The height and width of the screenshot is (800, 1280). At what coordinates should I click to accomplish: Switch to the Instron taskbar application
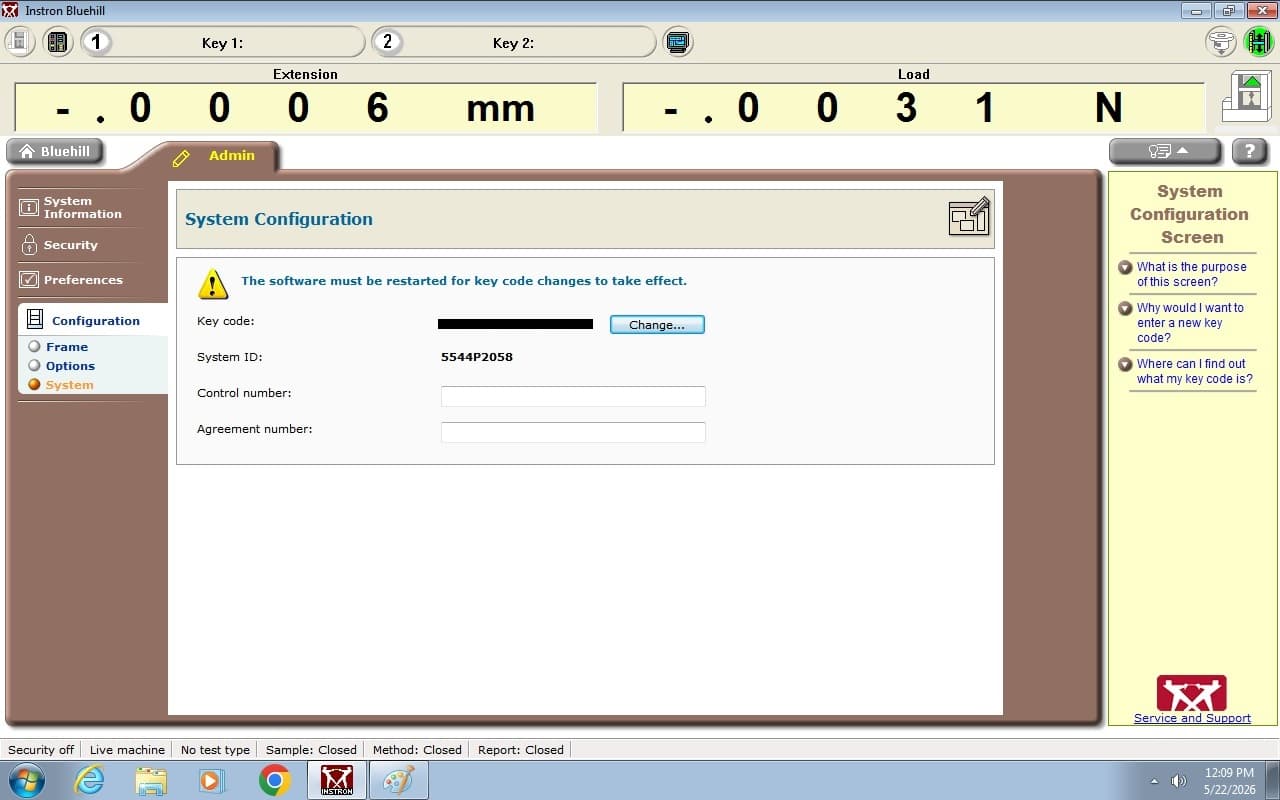click(337, 780)
